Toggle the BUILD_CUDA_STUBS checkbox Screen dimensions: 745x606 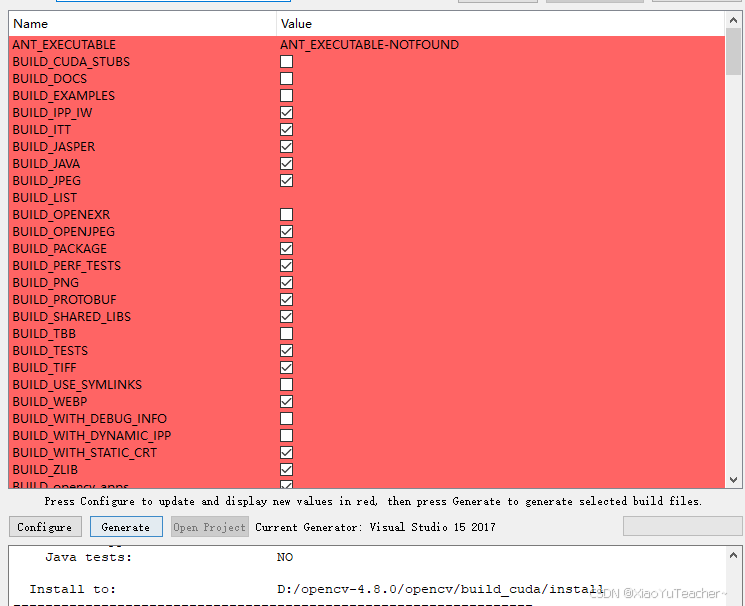pos(287,62)
